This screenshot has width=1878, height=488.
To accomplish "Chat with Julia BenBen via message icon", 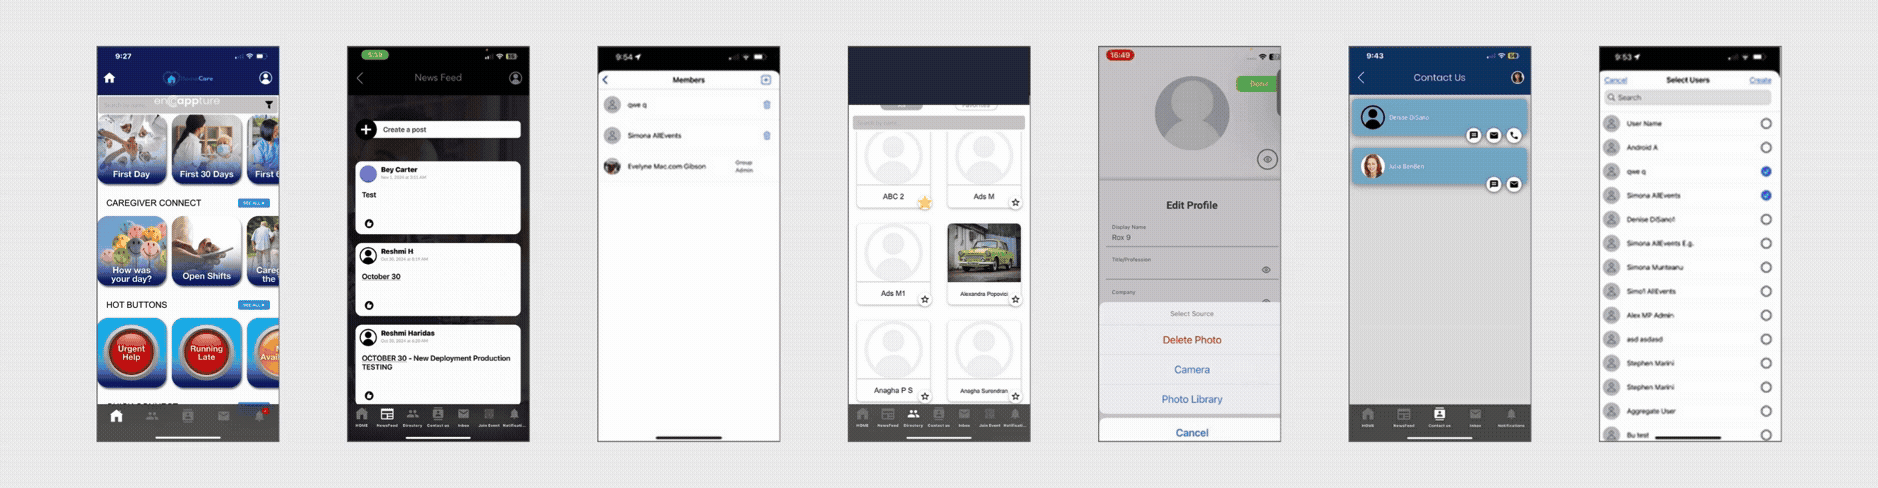I will point(1493,184).
